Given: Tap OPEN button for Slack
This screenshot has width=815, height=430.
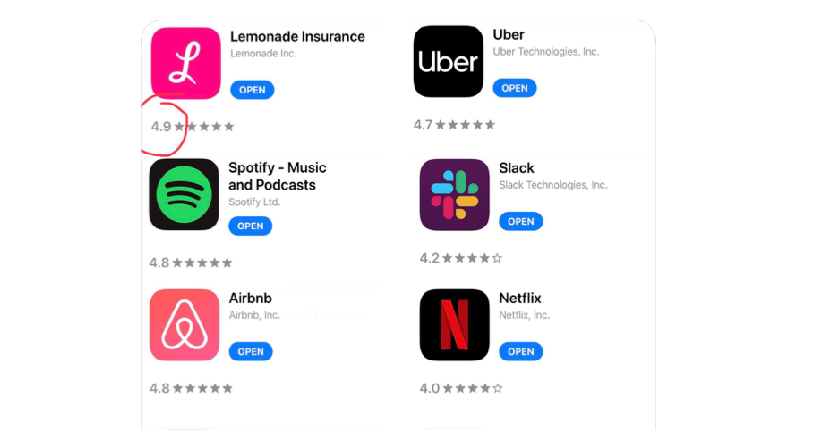Looking at the screenshot, I should [521, 221].
